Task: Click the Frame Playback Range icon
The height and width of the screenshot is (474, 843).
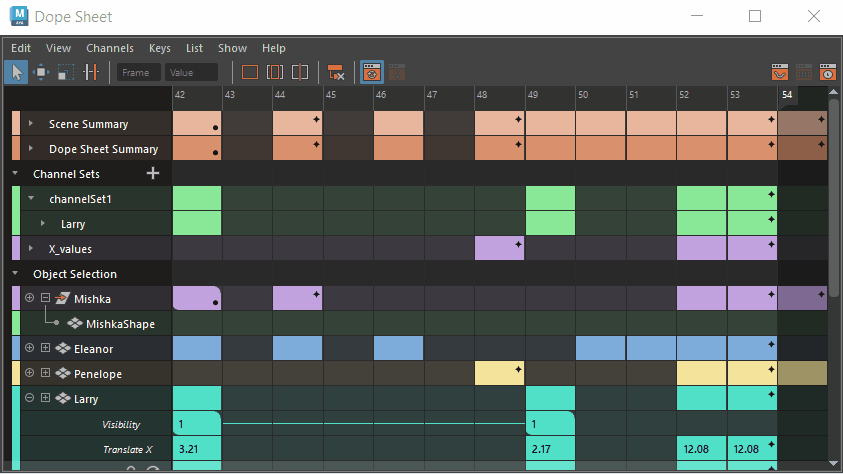Action: (x=275, y=72)
